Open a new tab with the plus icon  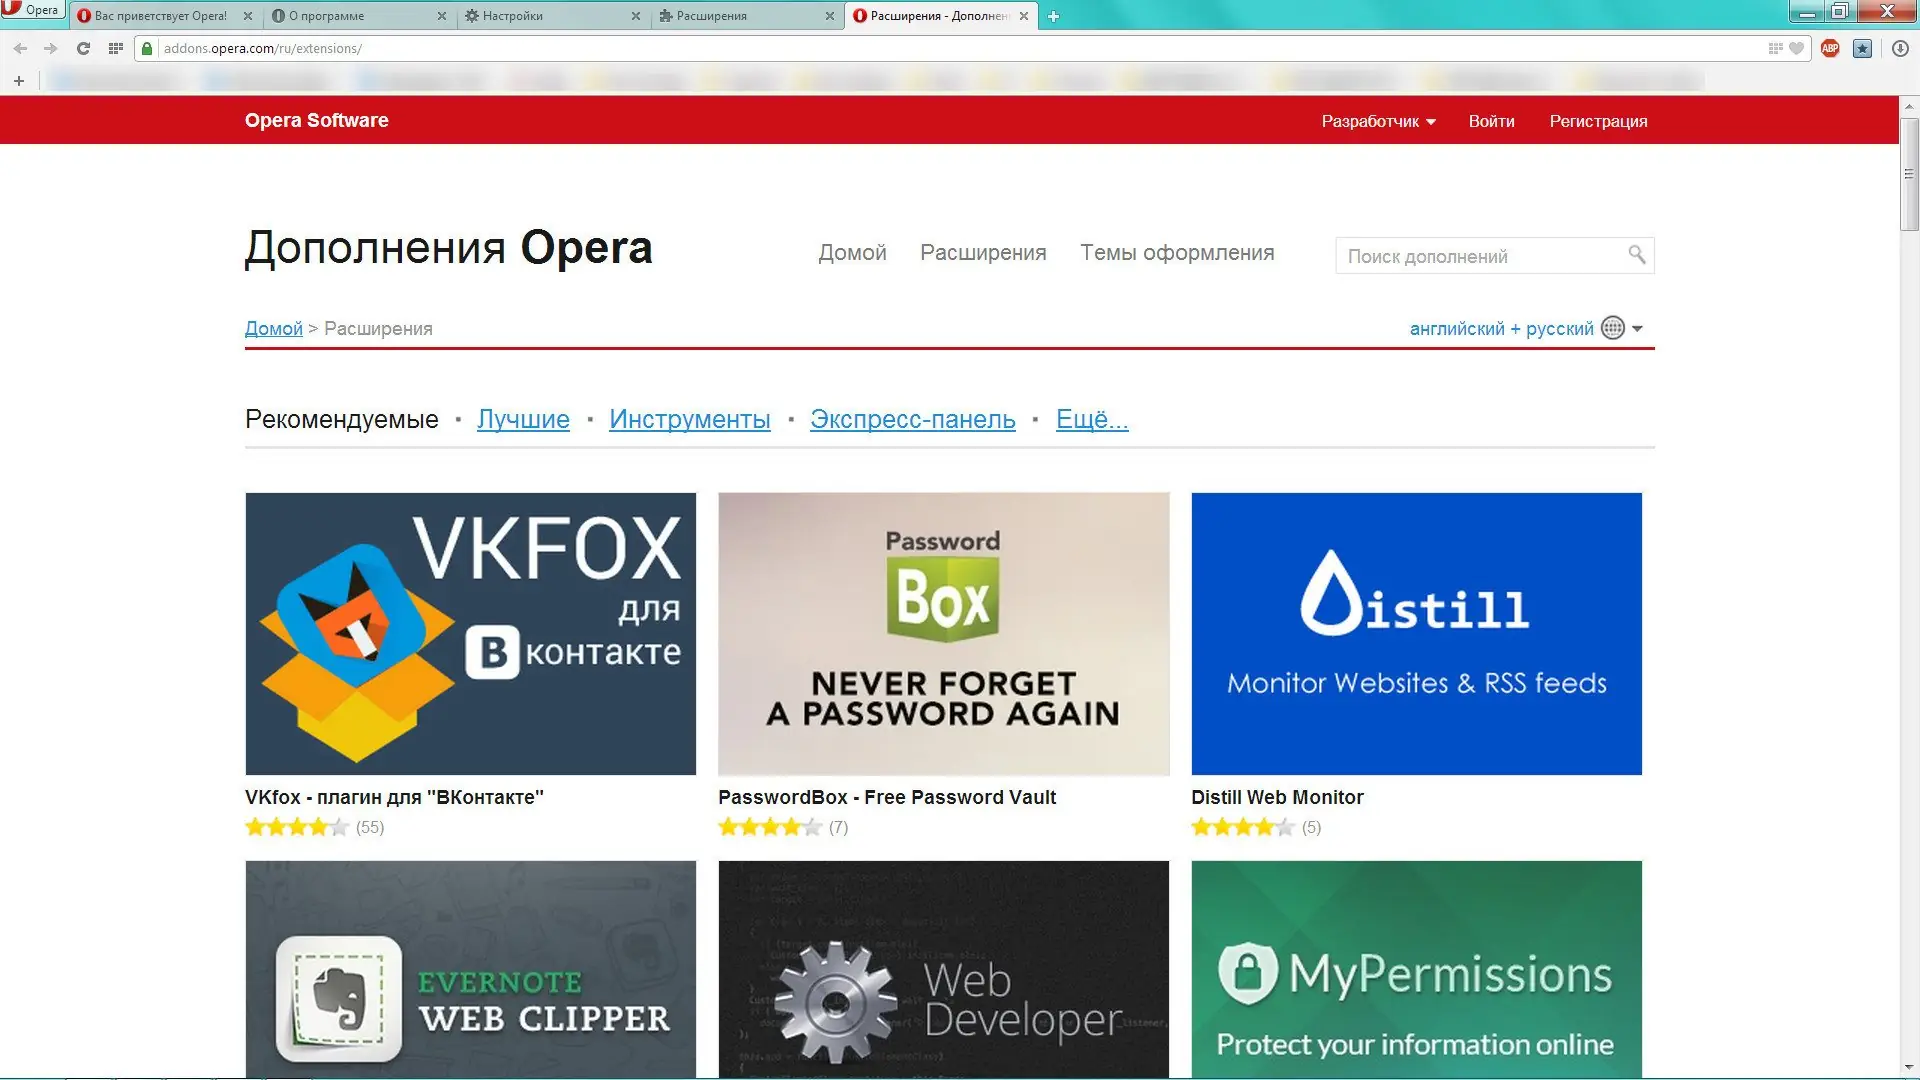pyautogui.click(x=1053, y=16)
